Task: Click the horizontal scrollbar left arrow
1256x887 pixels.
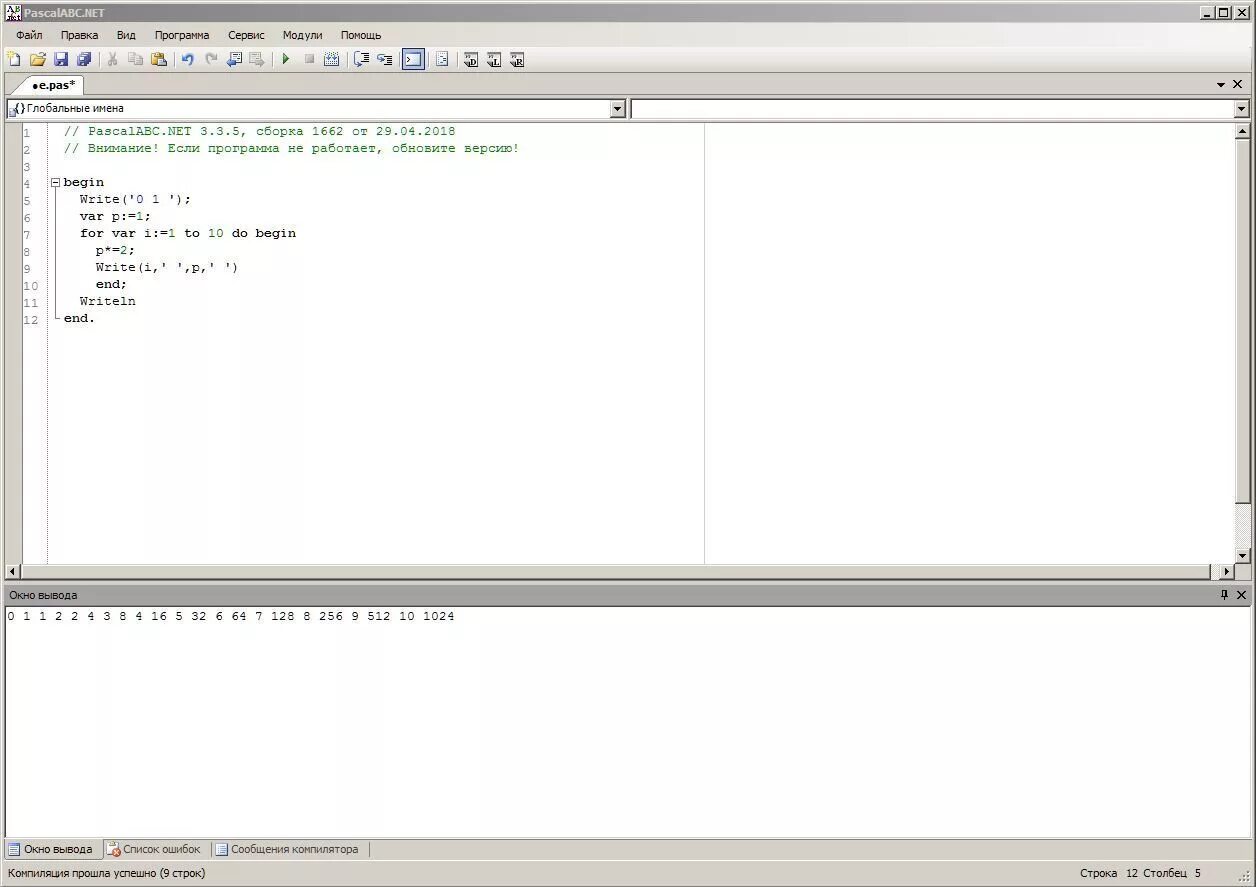Action: click(x=13, y=572)
